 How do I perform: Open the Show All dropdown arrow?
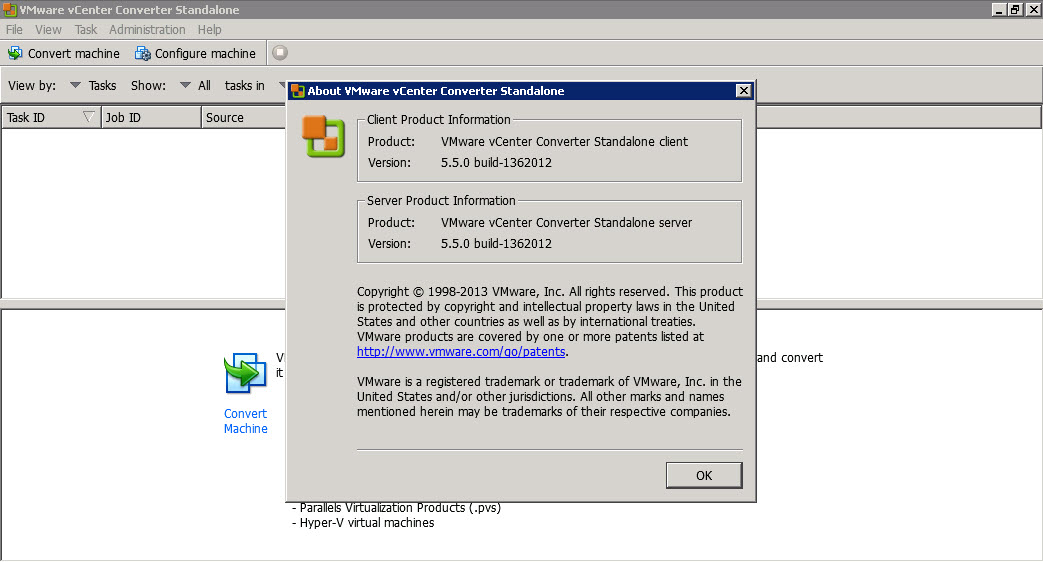tap(186, 85)
